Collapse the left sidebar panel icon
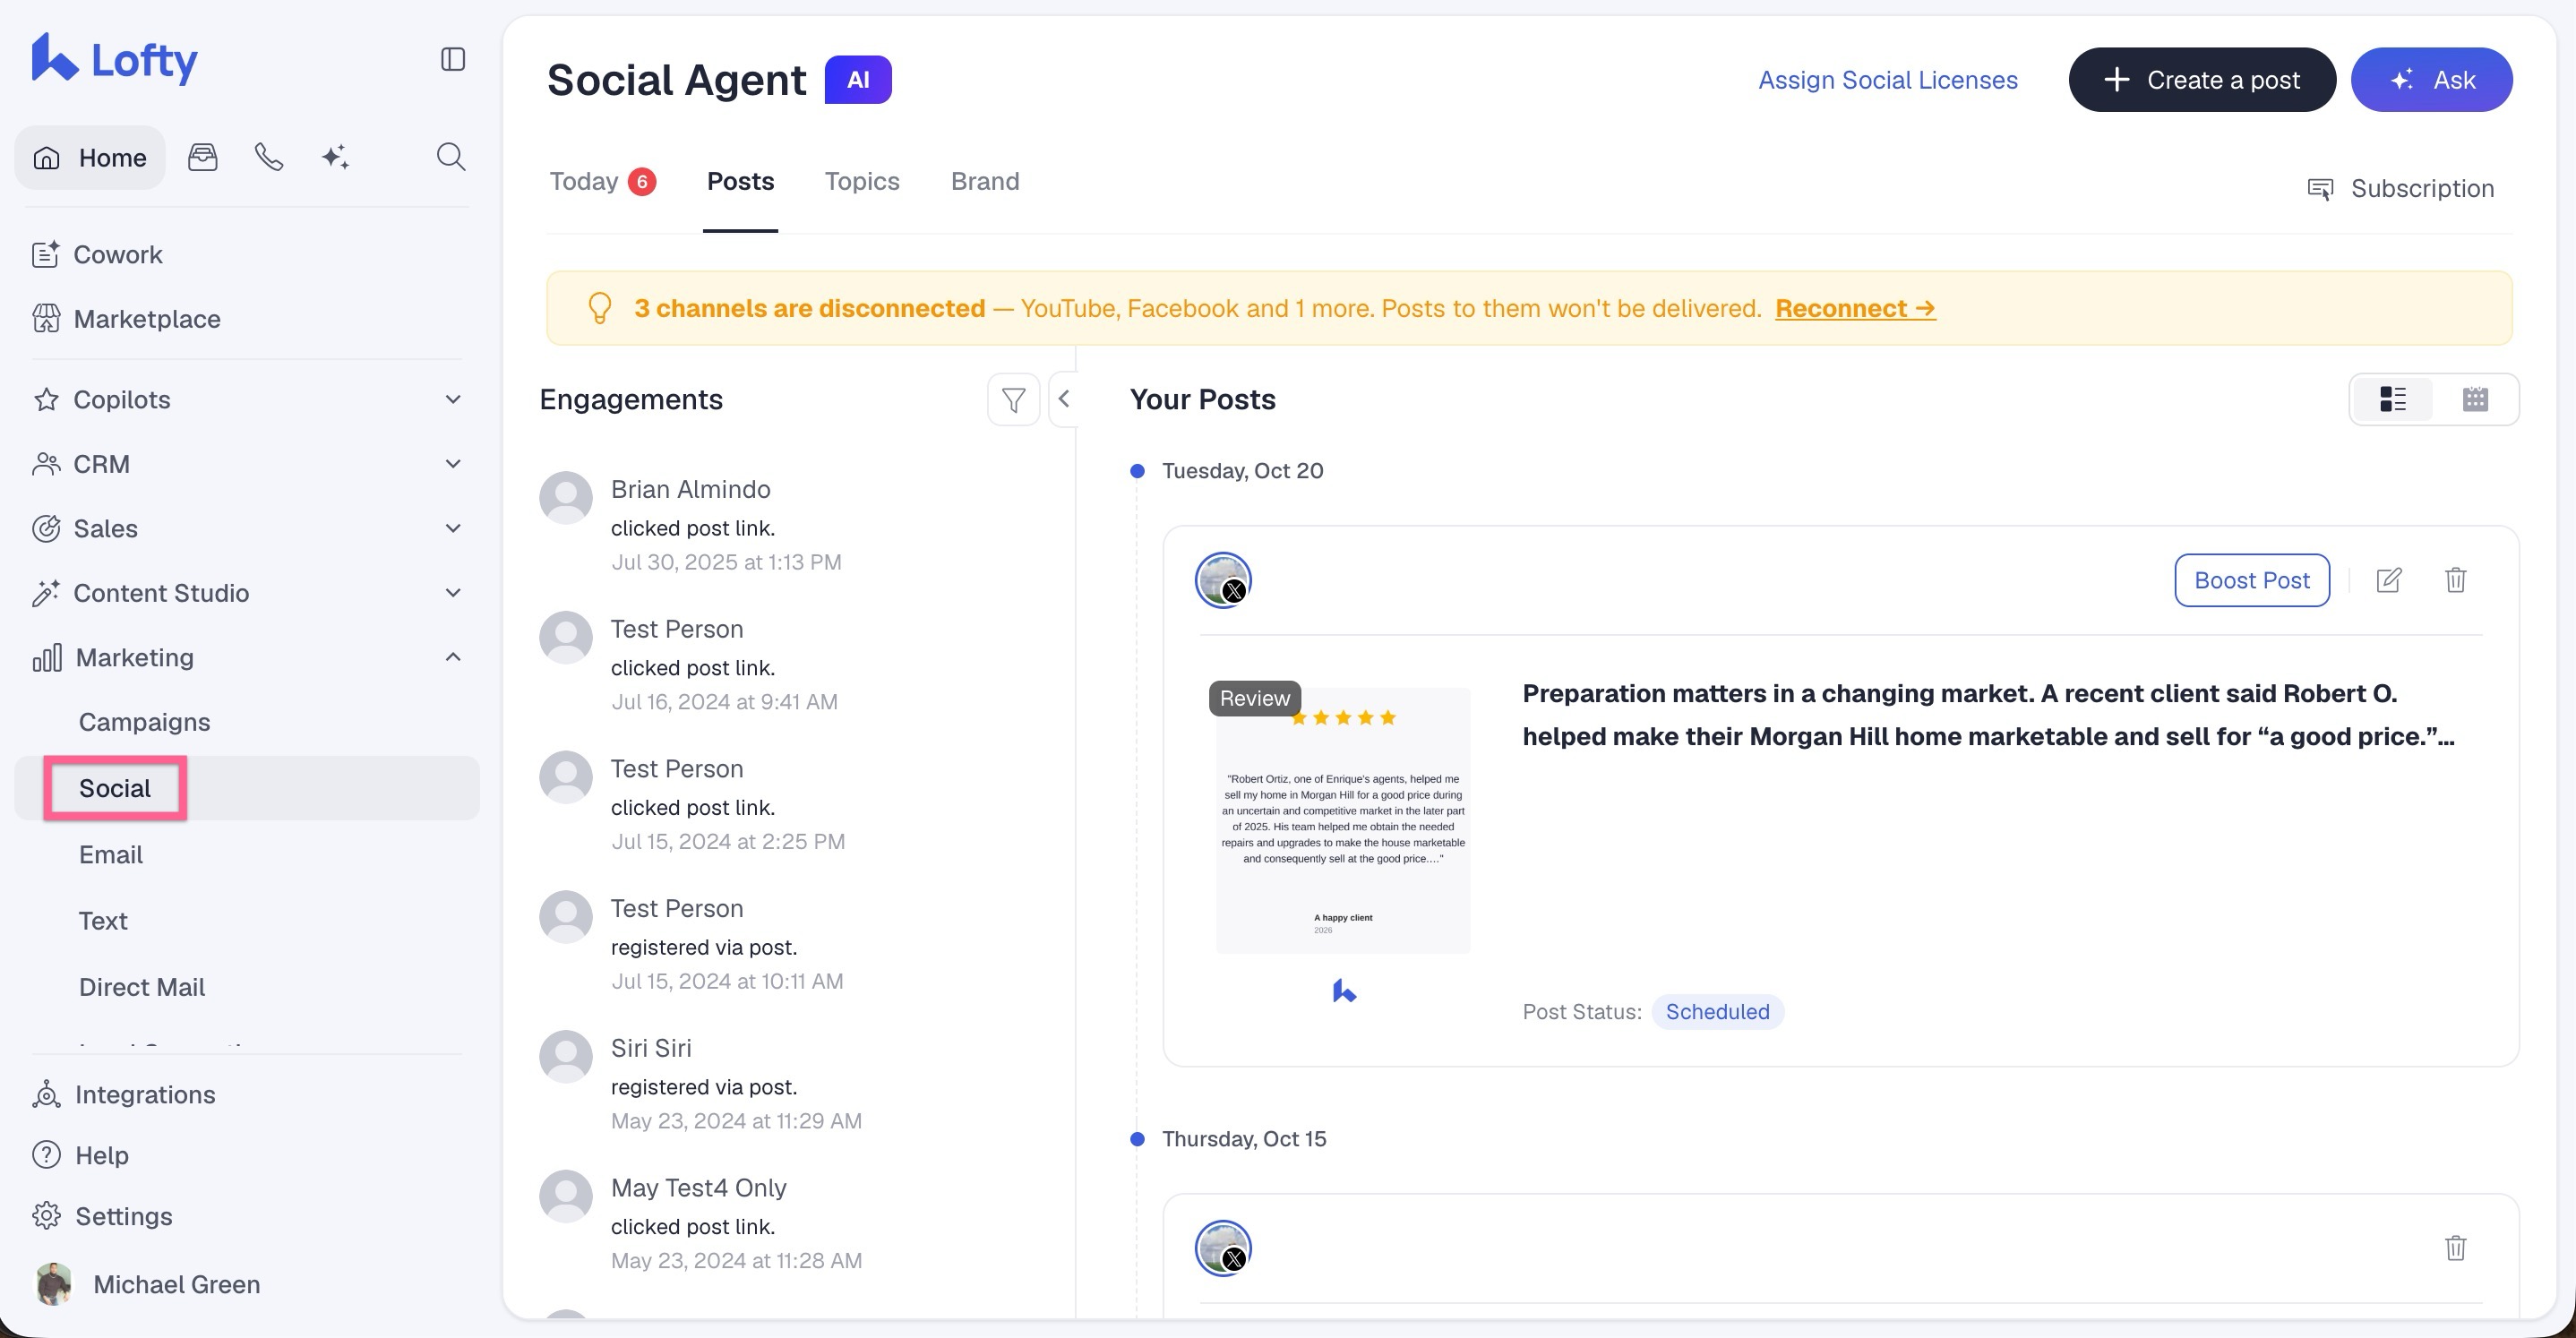The height and width of the screenshot is (1338, 2576). (453, 59)
